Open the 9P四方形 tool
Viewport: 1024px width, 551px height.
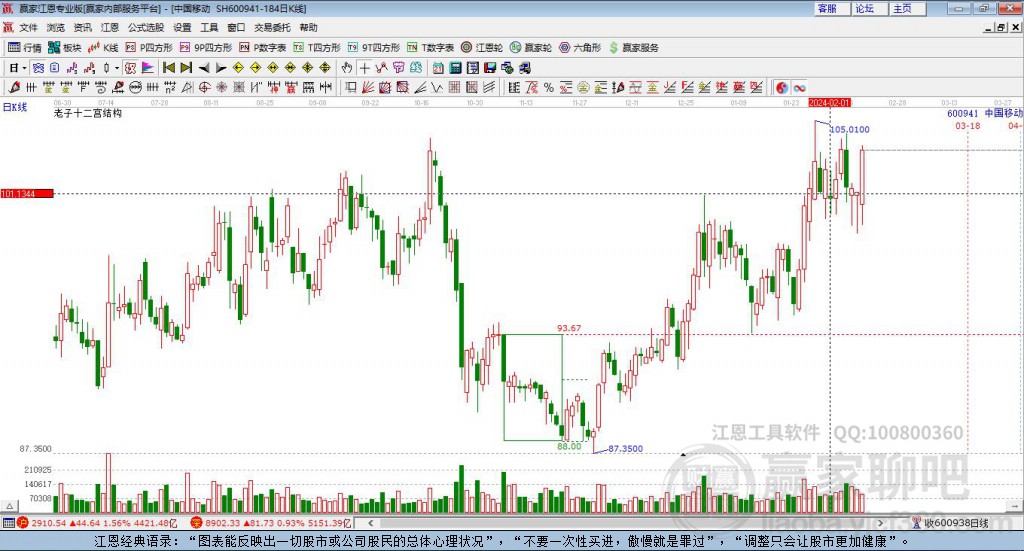(x=206, y=48)
